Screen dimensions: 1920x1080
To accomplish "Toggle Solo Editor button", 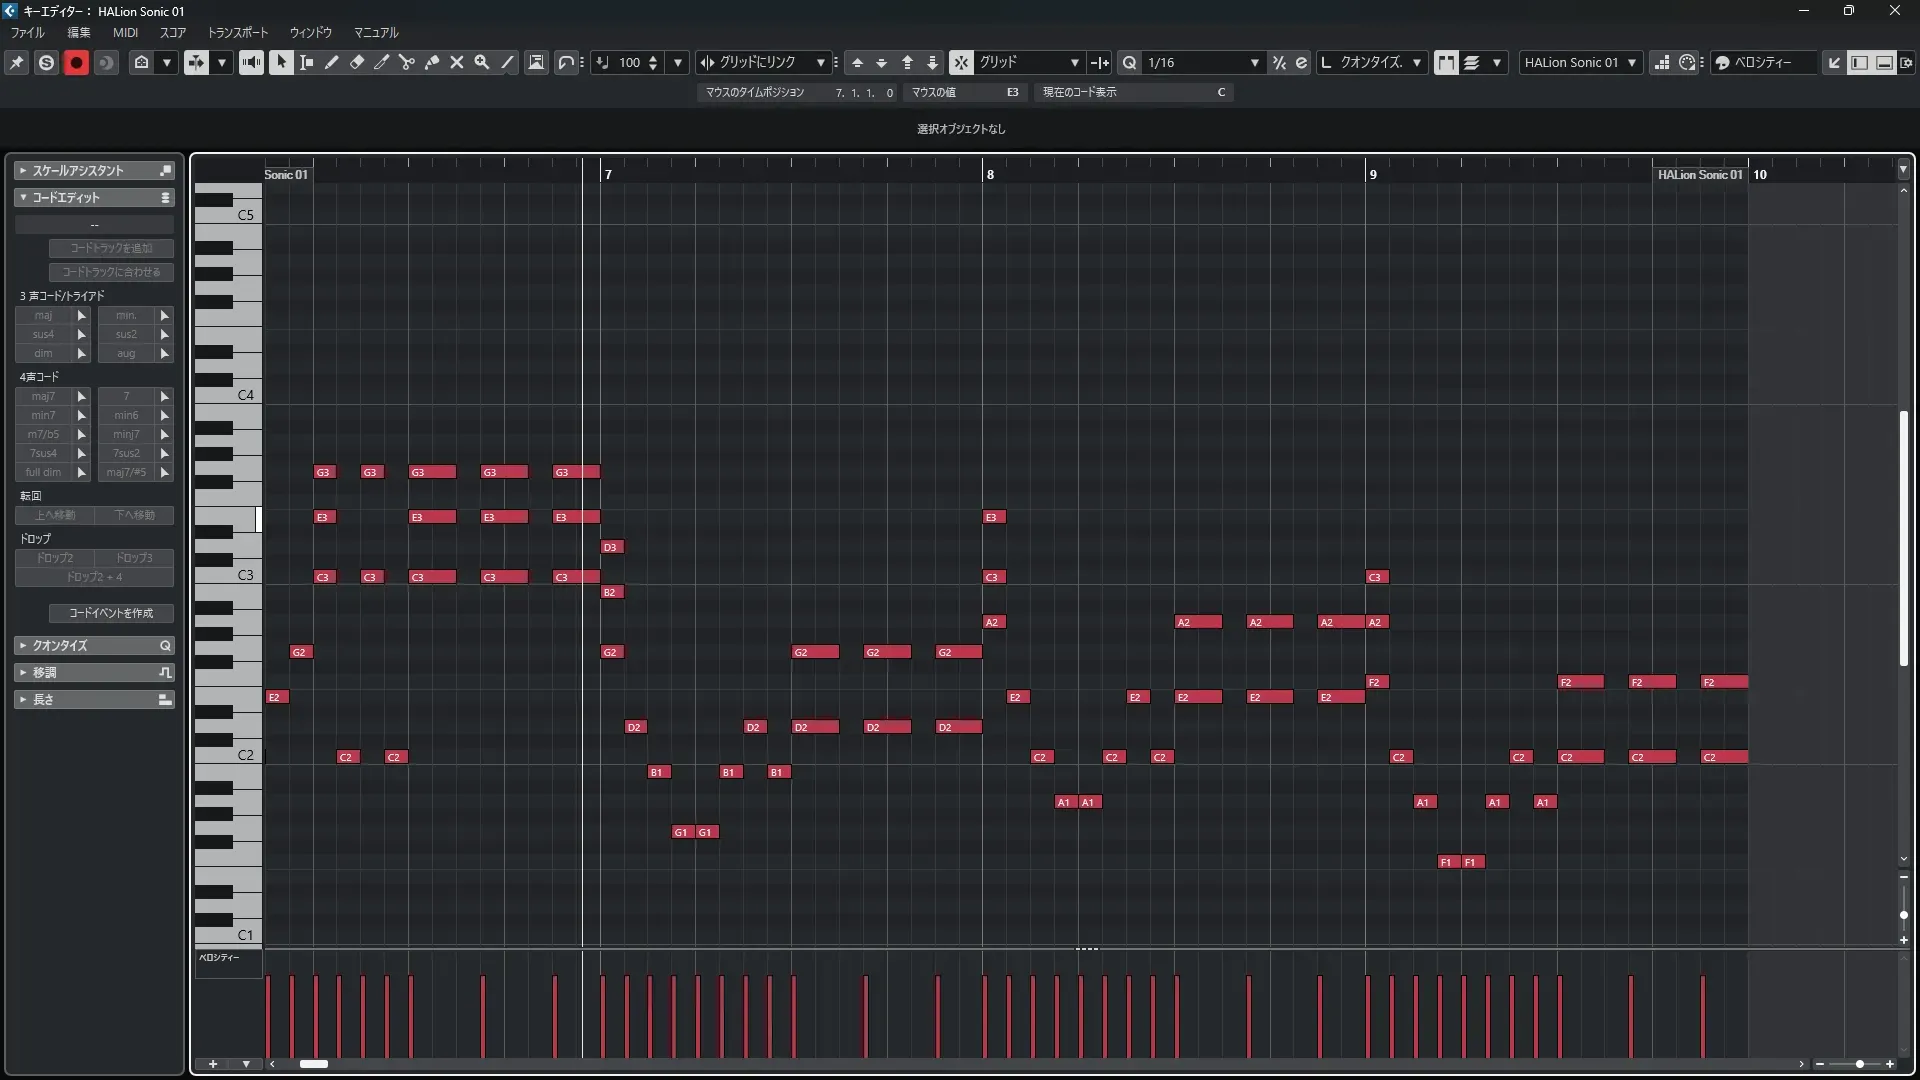I will (46, 62).
